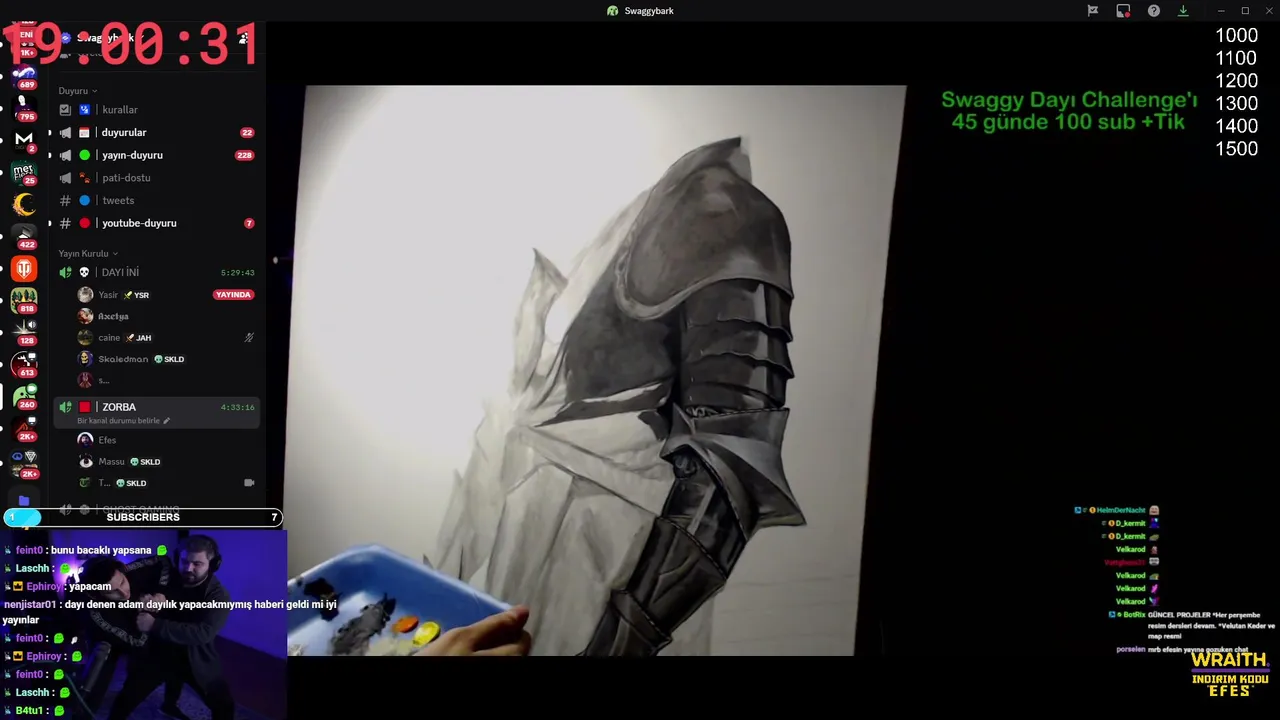Click the Swaggybark logo in title bar
This screenshot has height=720, width=1280.
click(x=613, y=11)
